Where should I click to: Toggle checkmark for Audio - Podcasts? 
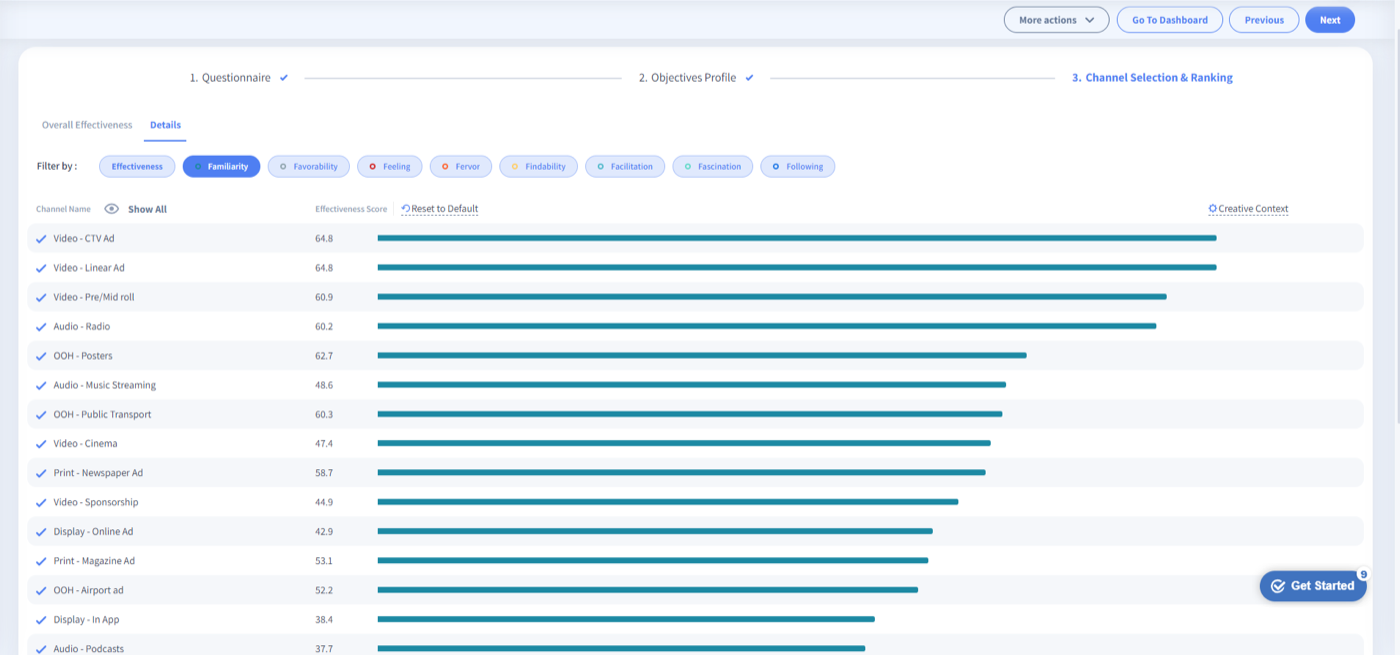click(x=41, y=649)
